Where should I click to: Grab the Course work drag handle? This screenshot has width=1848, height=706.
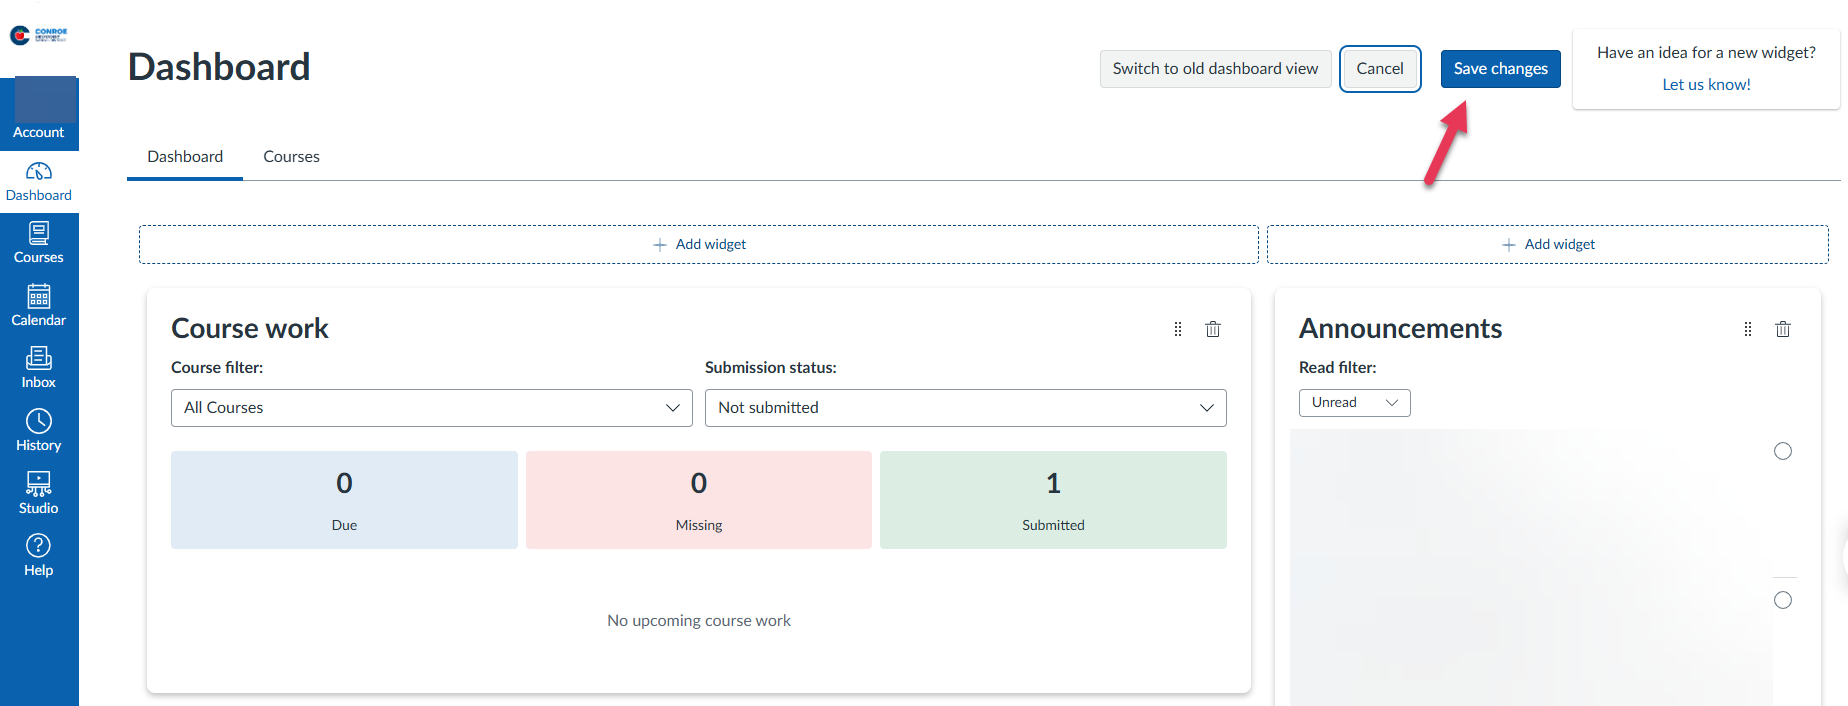point(1177,329)
